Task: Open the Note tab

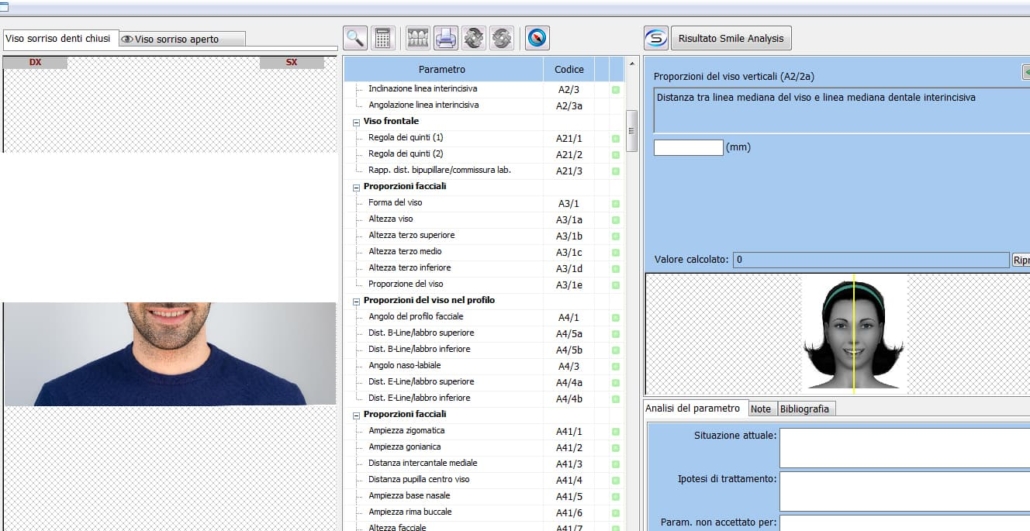Action: (x=761, y=409)
